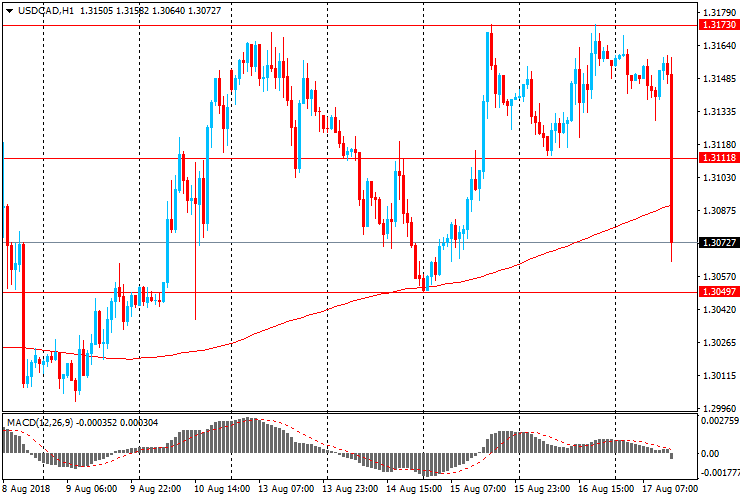This screenshot has width=740, height=500.
Task: Select the 1.30420 price scale value
Action: (719, 309)
